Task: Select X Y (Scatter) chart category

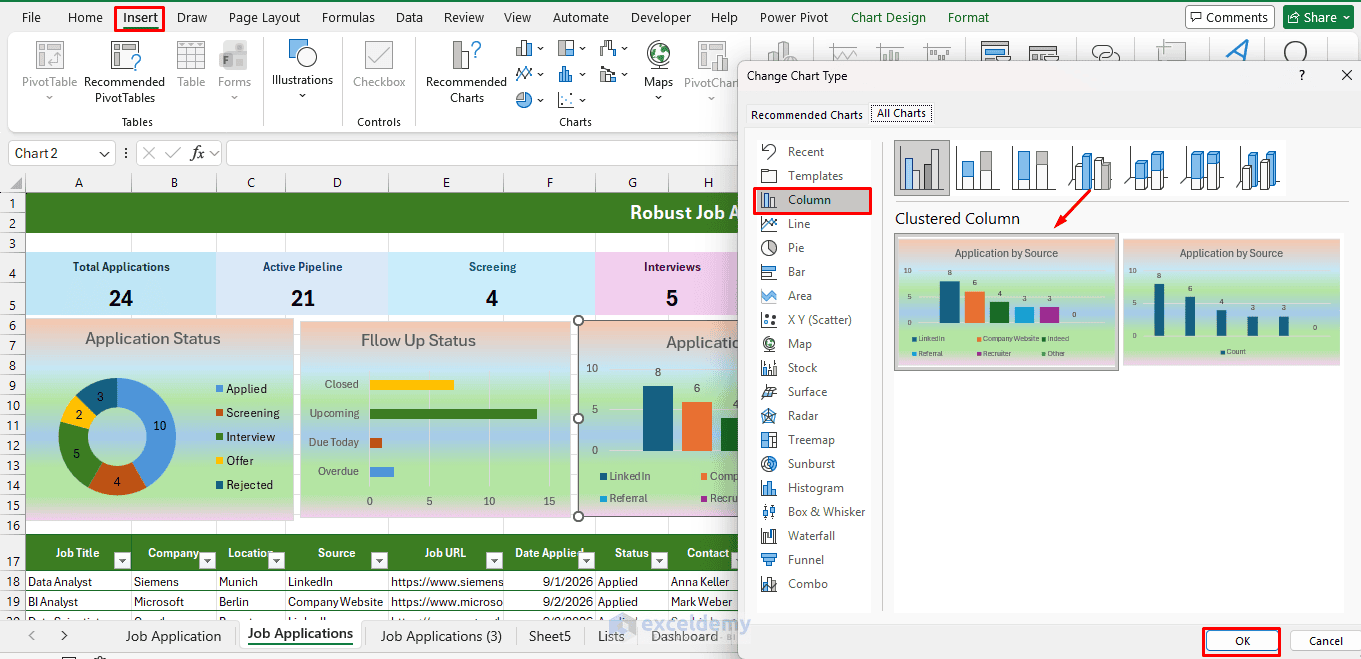Action: (x=813, y=320)
